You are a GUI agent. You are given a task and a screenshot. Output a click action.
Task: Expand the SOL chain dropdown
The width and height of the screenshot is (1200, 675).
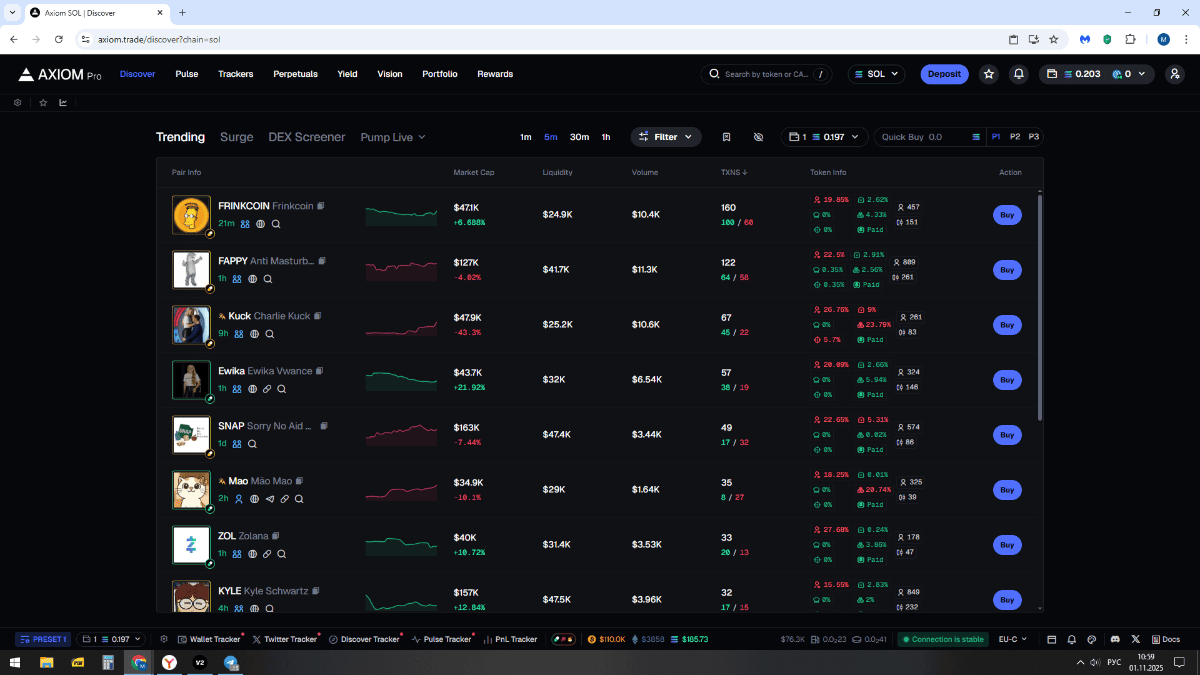click(x=876, y=74)
